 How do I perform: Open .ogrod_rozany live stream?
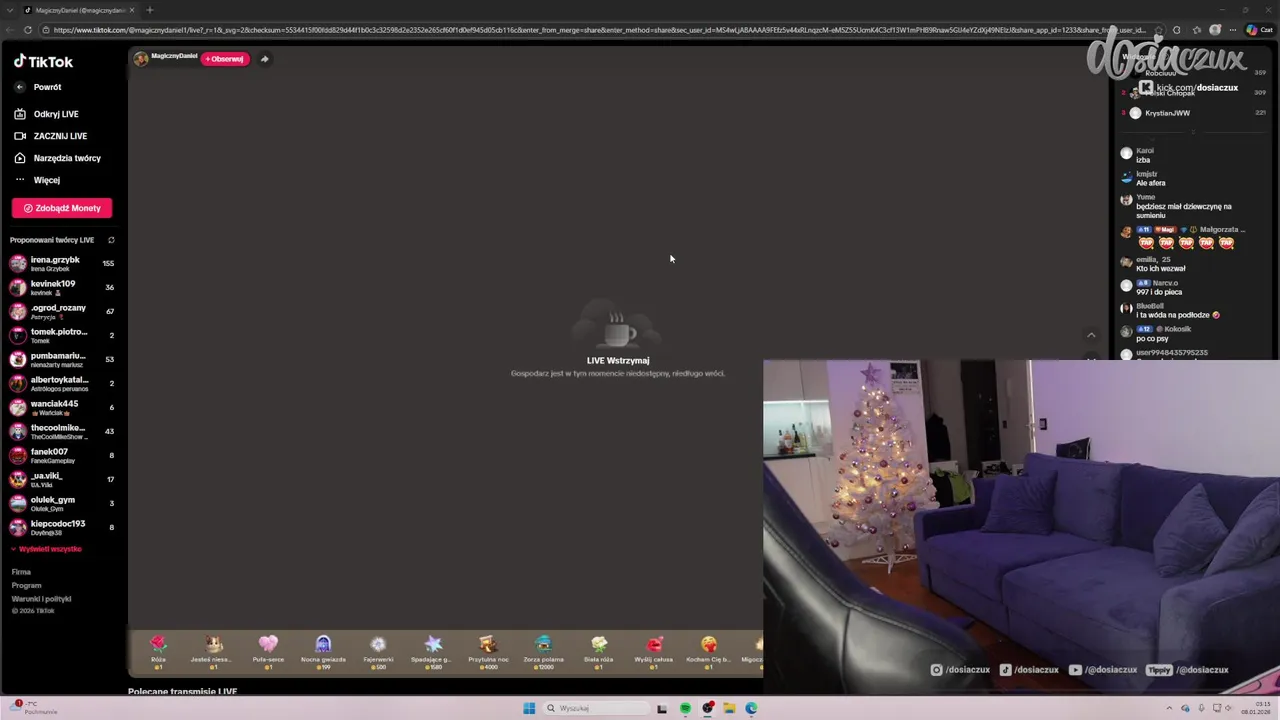(62, 312)
